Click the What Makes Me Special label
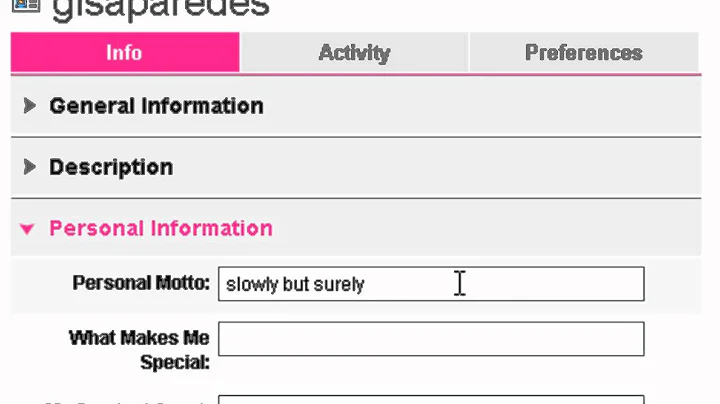Viewport: 720px width, 404px height. click(139, 349)
